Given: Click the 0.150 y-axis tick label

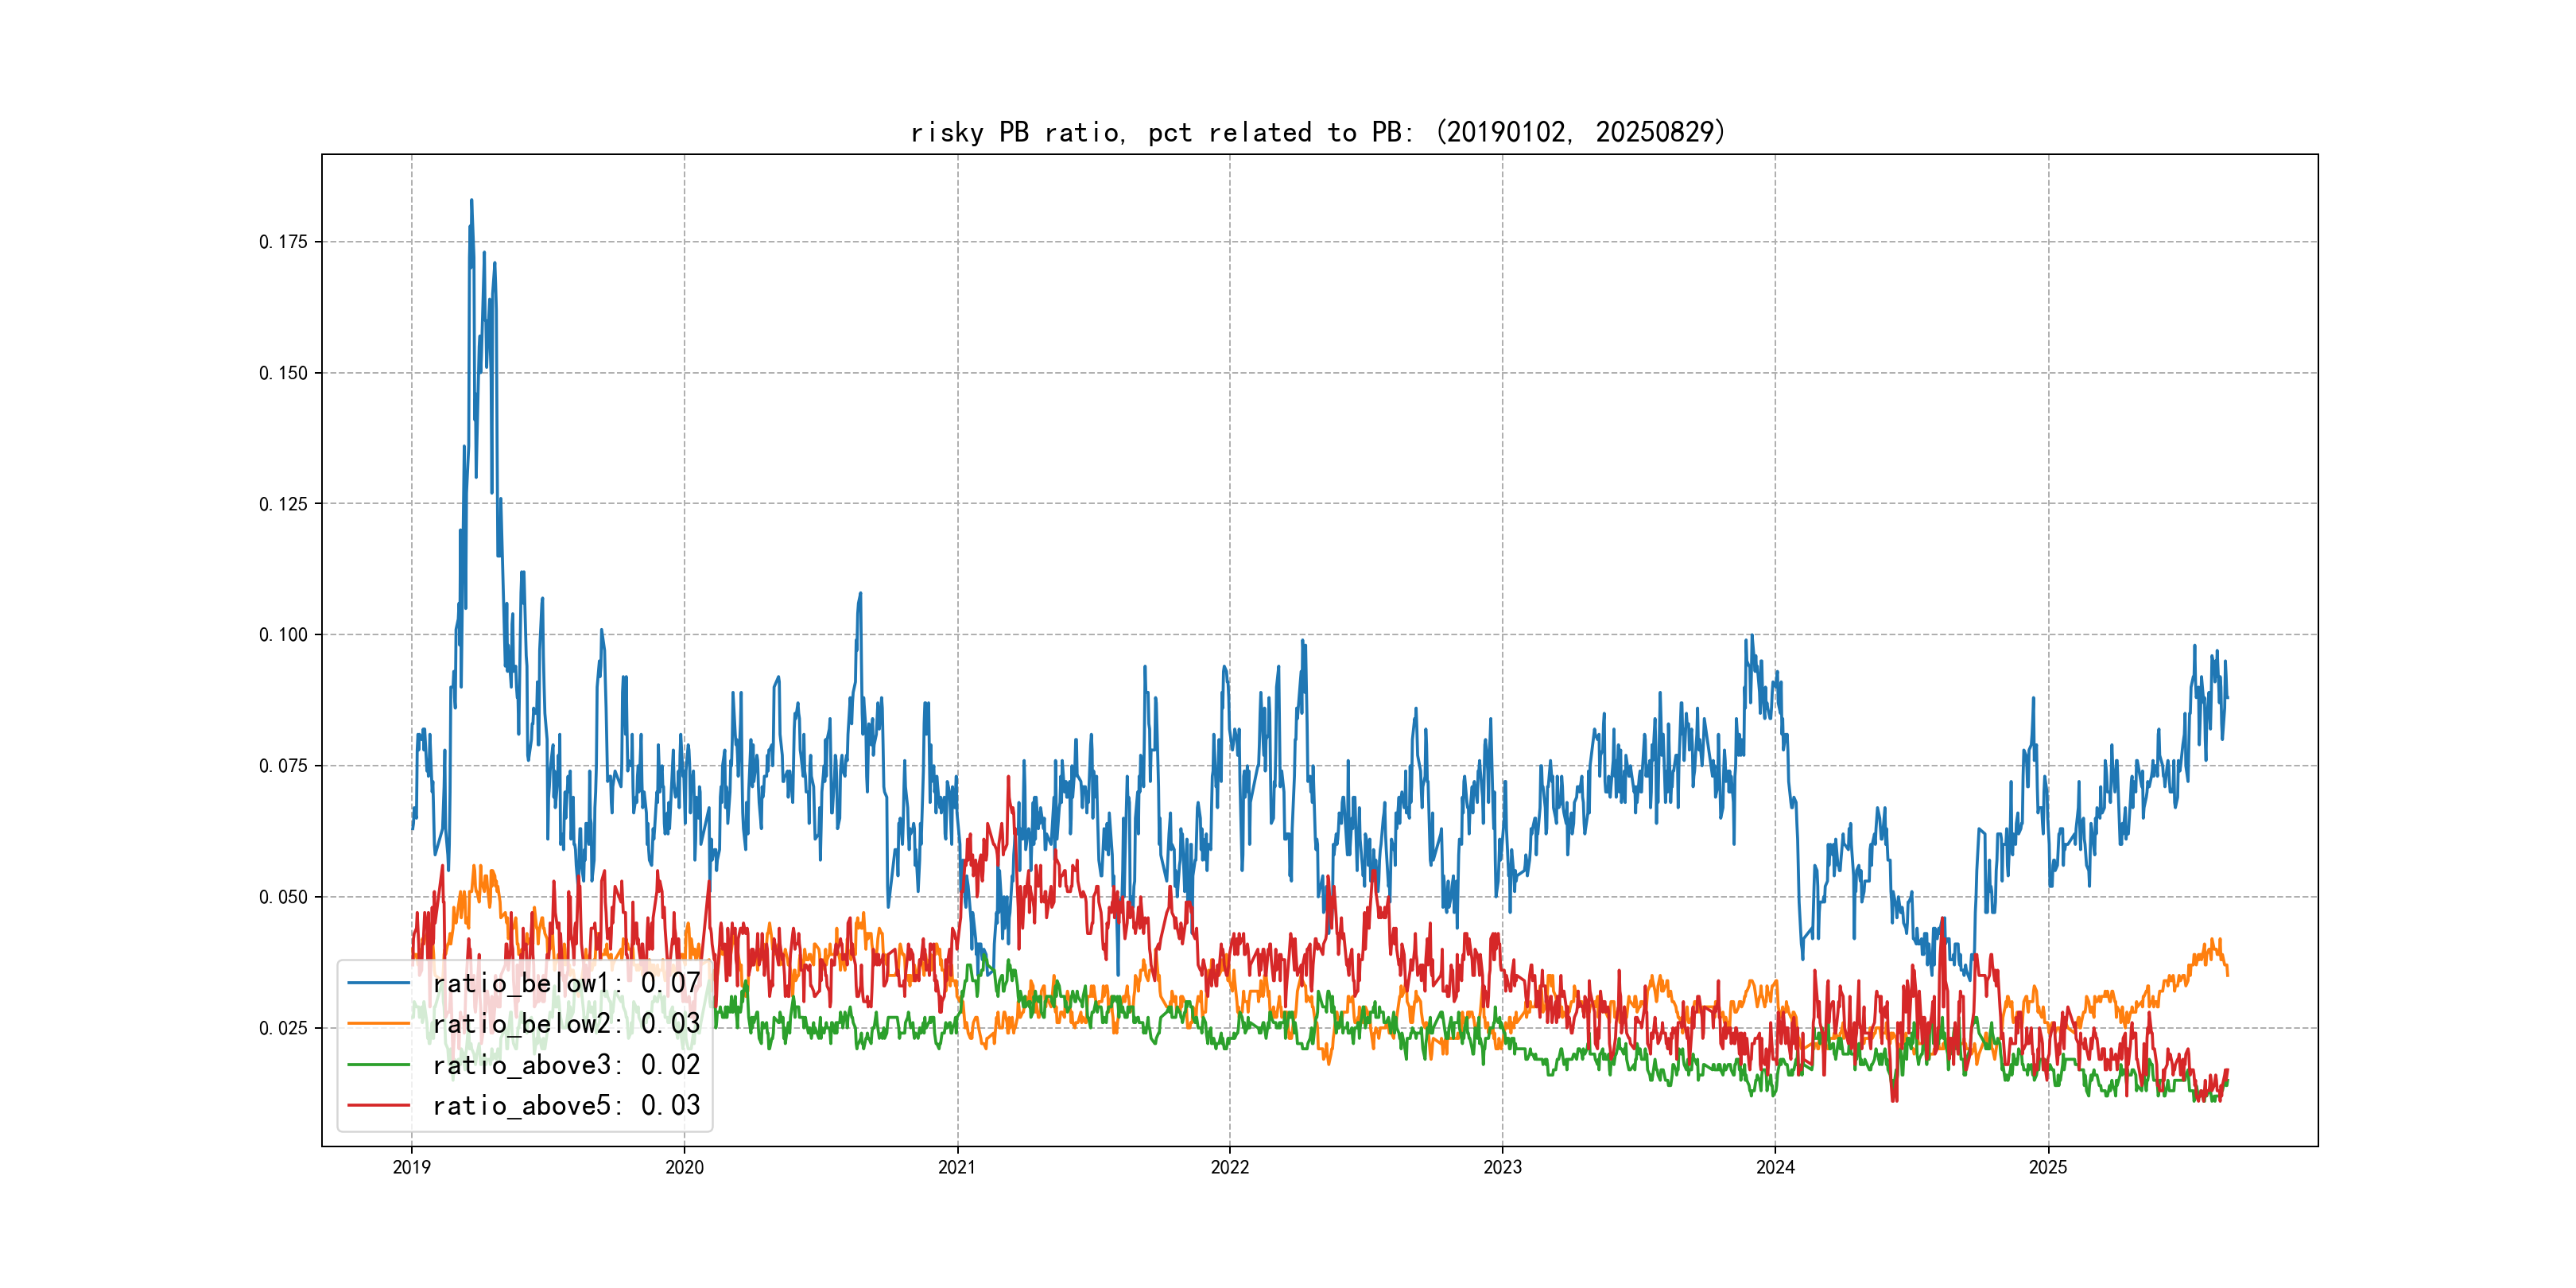Looking at the screenshot, I should click(x=283, y=373).
